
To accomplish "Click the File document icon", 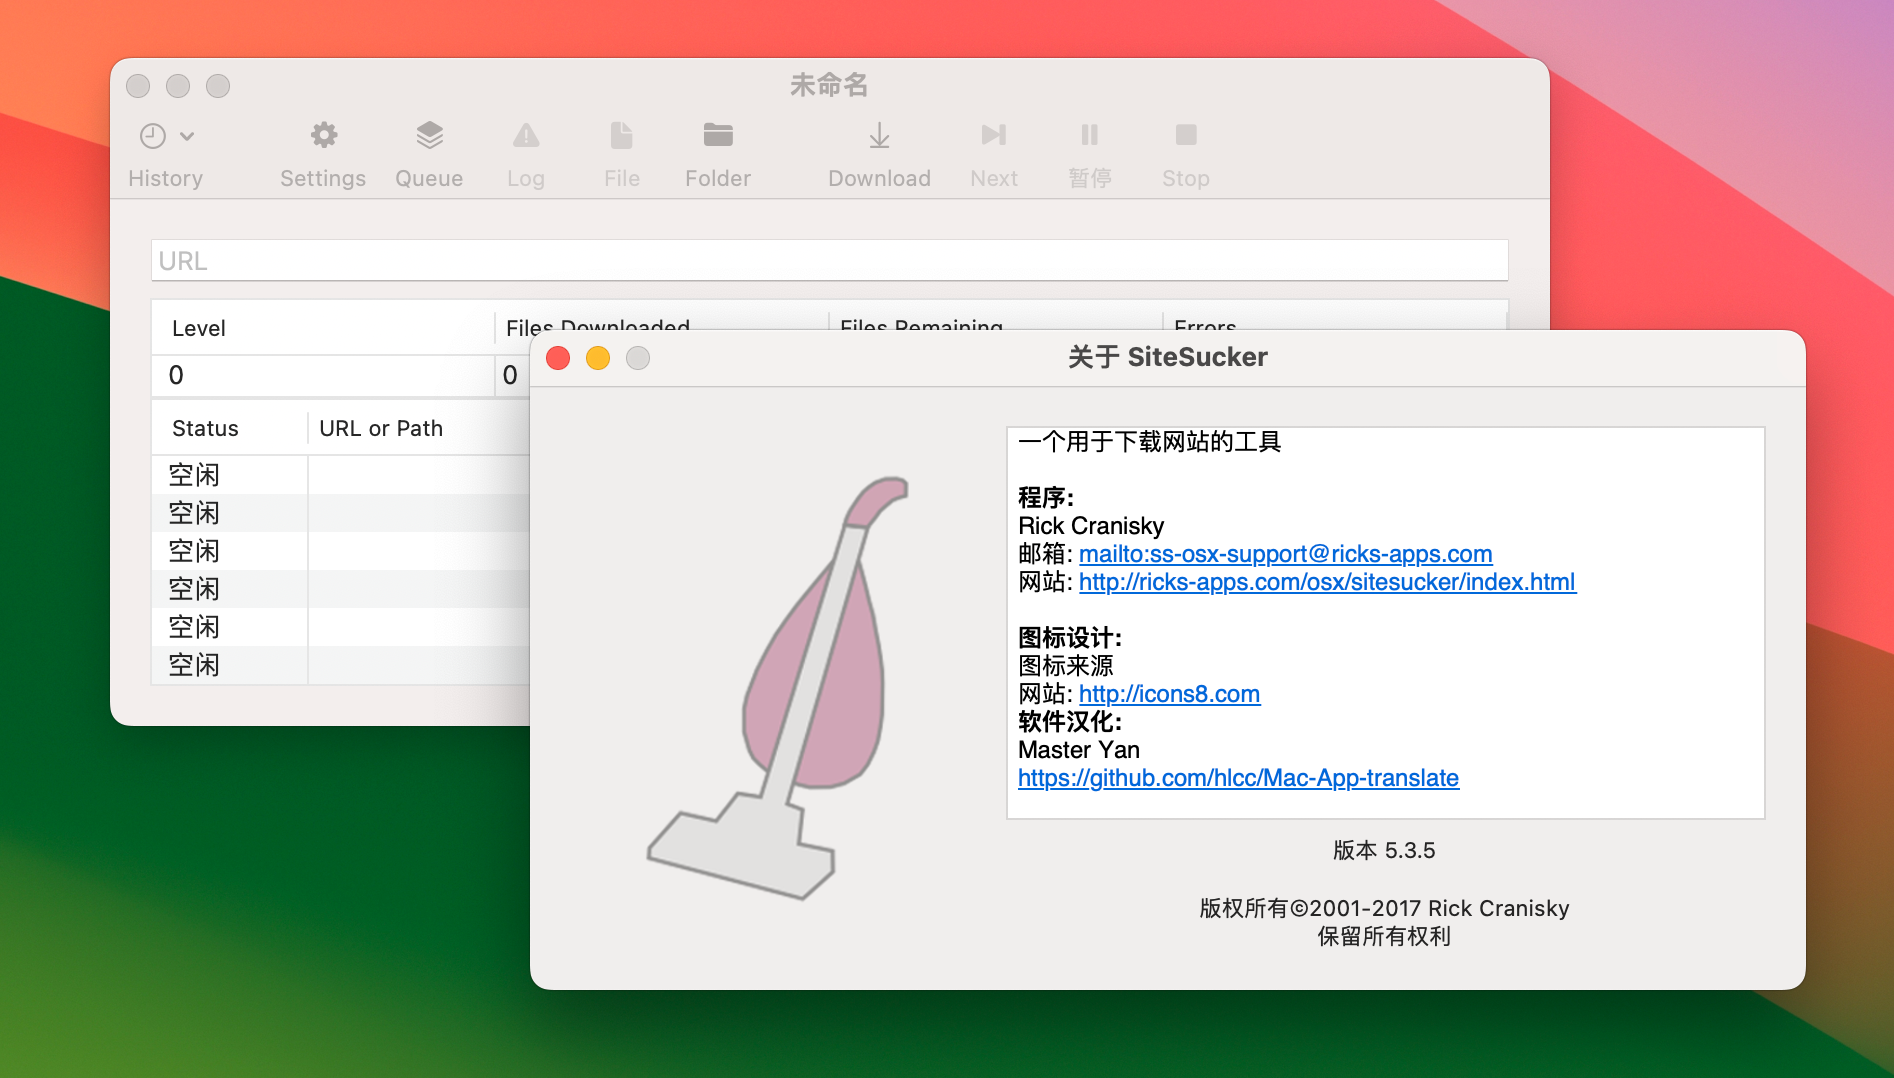I will [621, 135].
